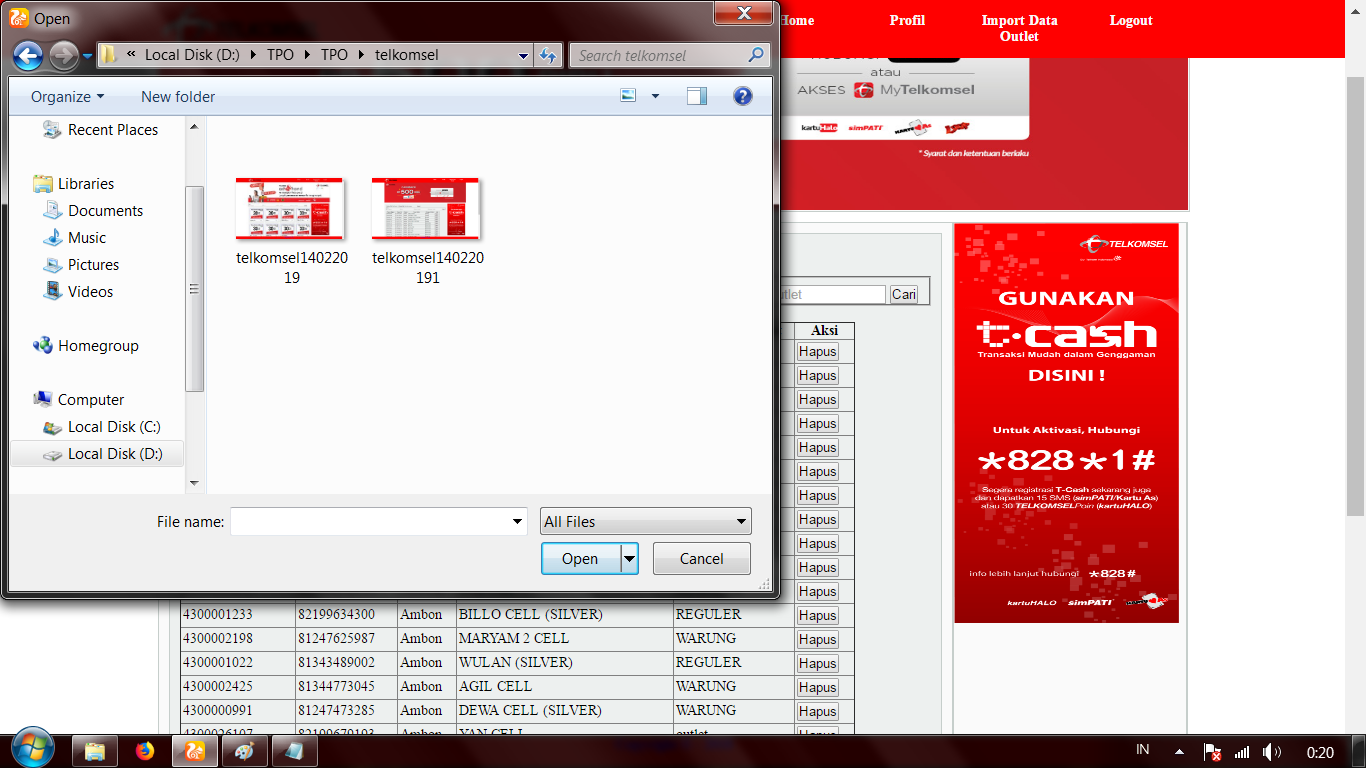1366x768 pixels.
Task: Change your view using the view icon
Action: [628, 96]
